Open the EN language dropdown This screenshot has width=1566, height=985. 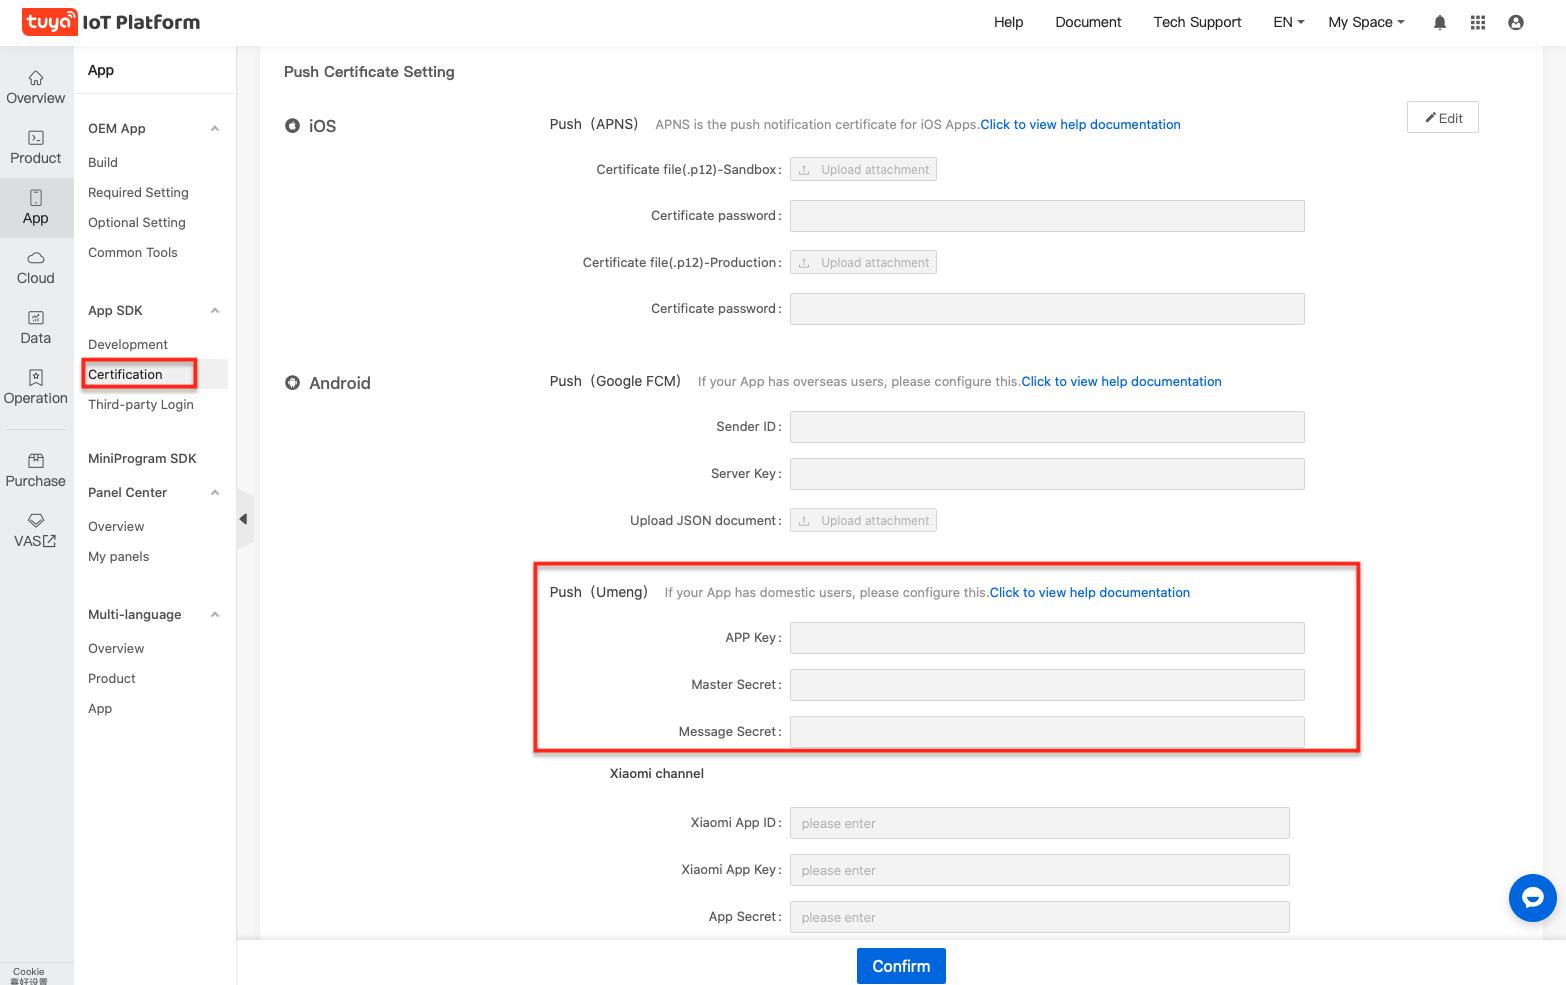coord(1288,23)
